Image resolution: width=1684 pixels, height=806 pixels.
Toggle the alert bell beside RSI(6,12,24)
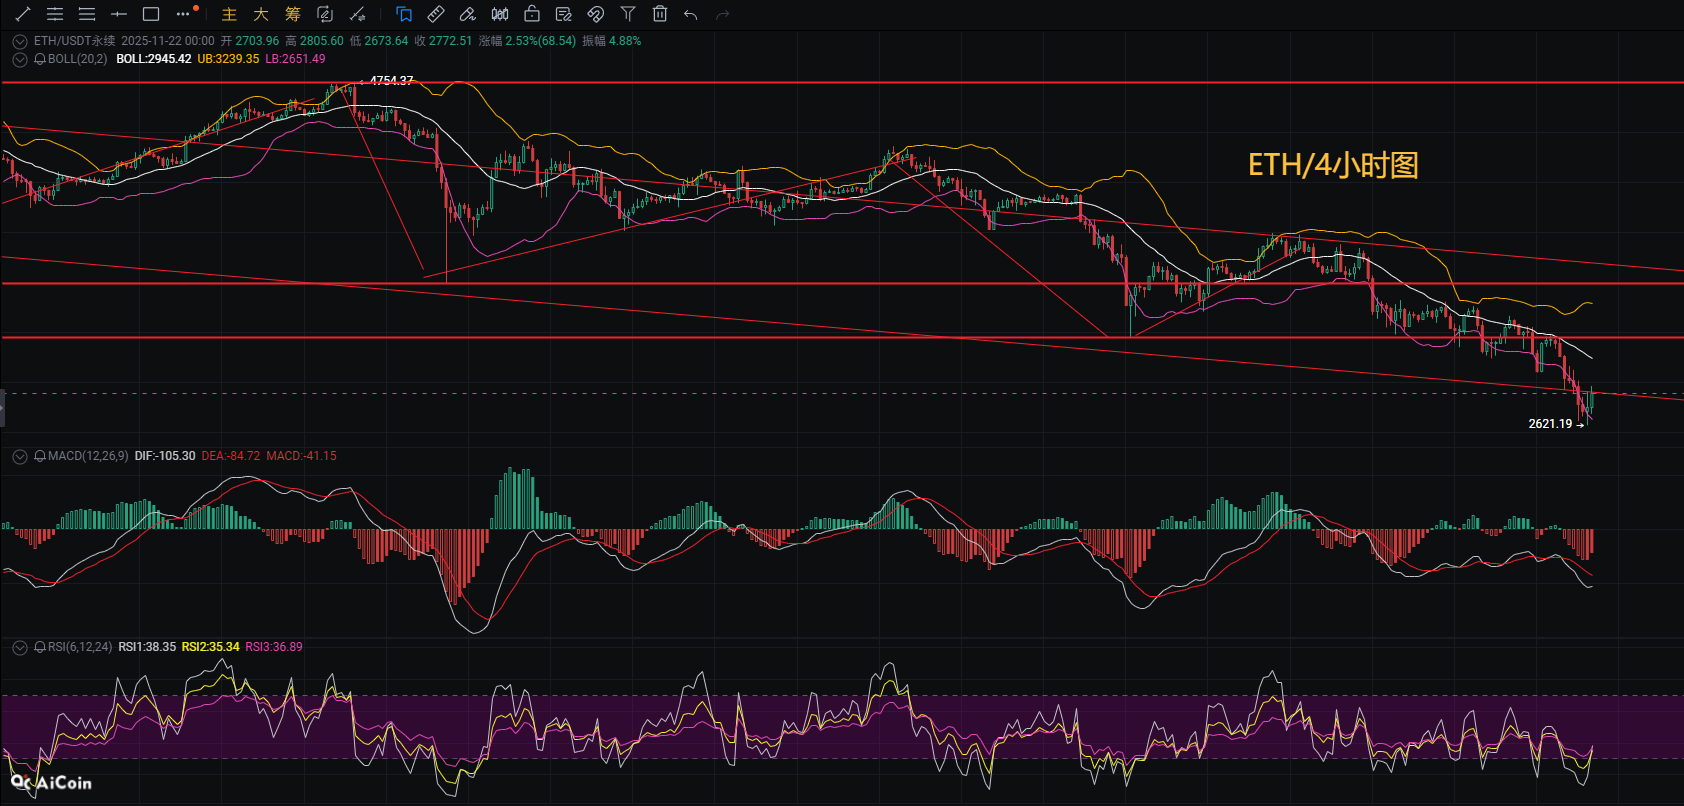tap(40, 647)
